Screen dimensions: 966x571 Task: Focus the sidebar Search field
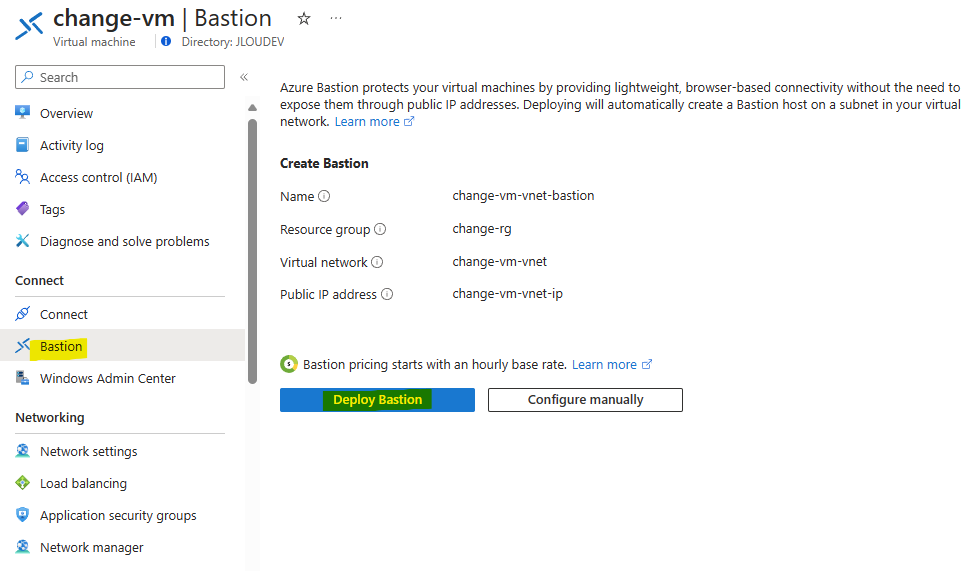120,77
